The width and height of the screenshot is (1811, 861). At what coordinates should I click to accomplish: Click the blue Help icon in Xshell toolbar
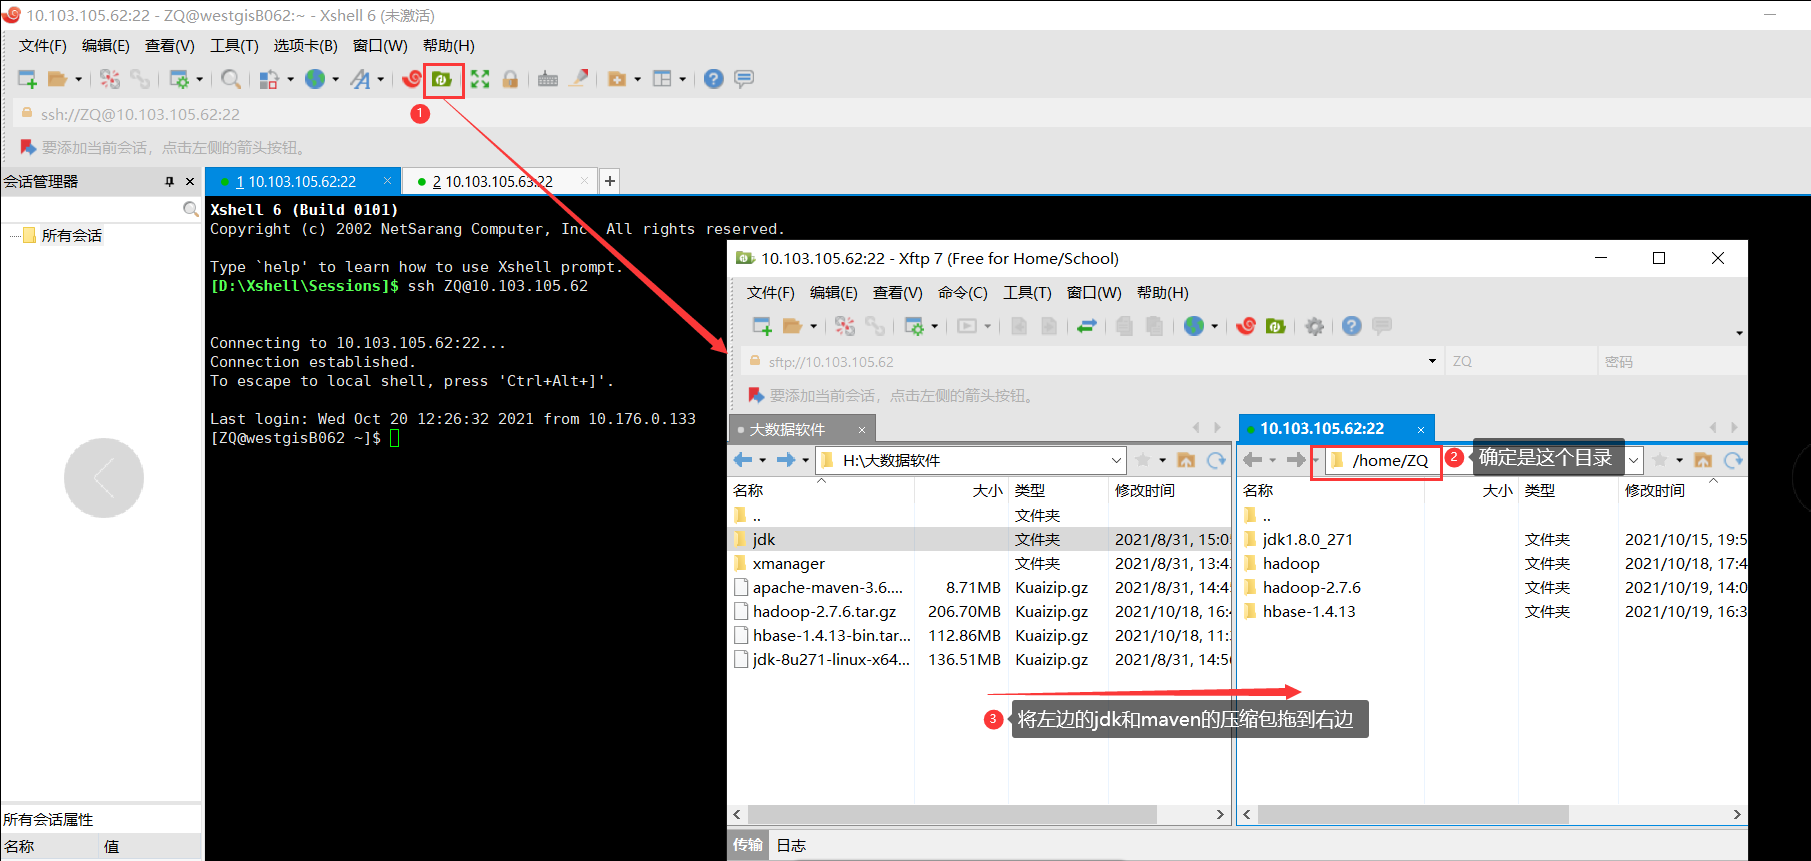click(x=713, y=79)
